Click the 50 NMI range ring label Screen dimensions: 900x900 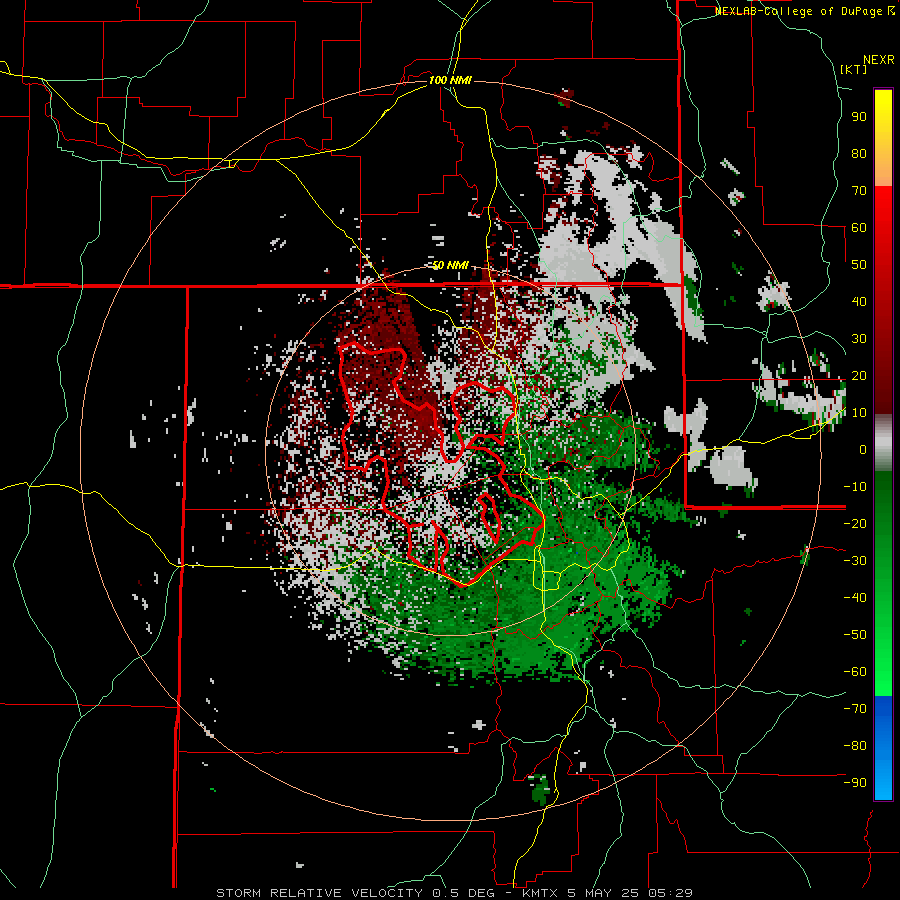click(451, 265)
